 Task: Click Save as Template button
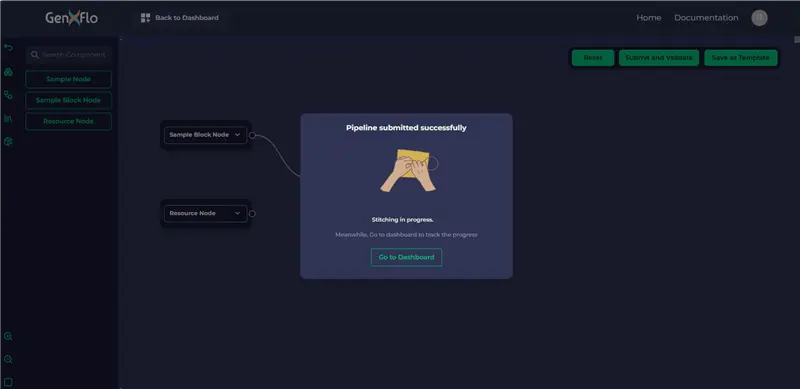pos(741,58)
